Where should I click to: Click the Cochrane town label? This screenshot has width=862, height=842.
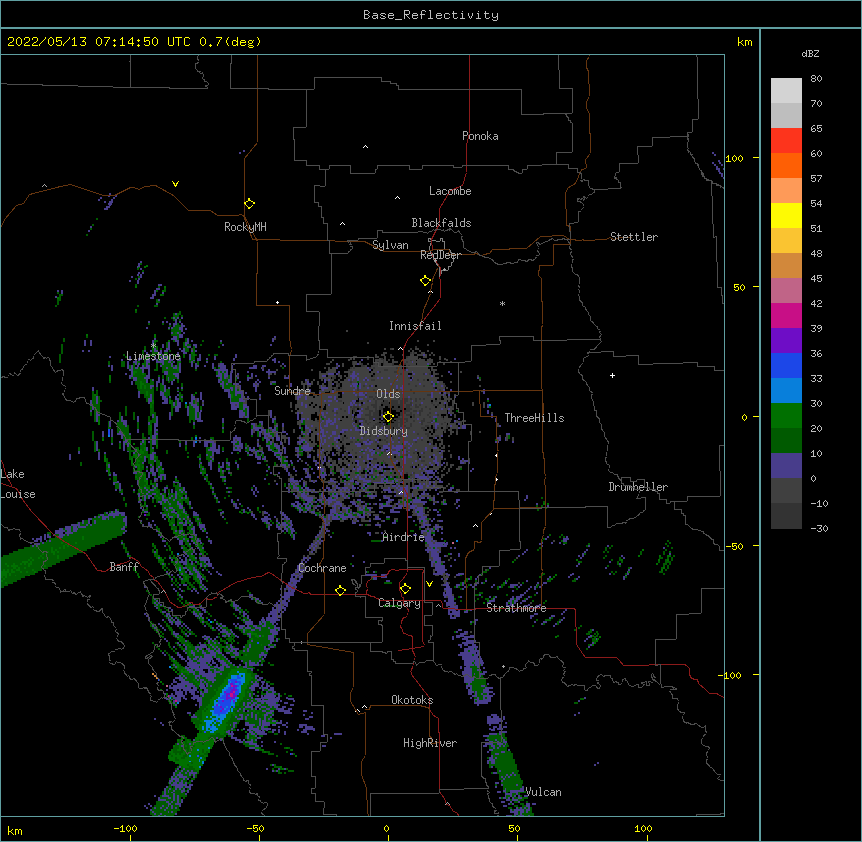coord(322,568)
